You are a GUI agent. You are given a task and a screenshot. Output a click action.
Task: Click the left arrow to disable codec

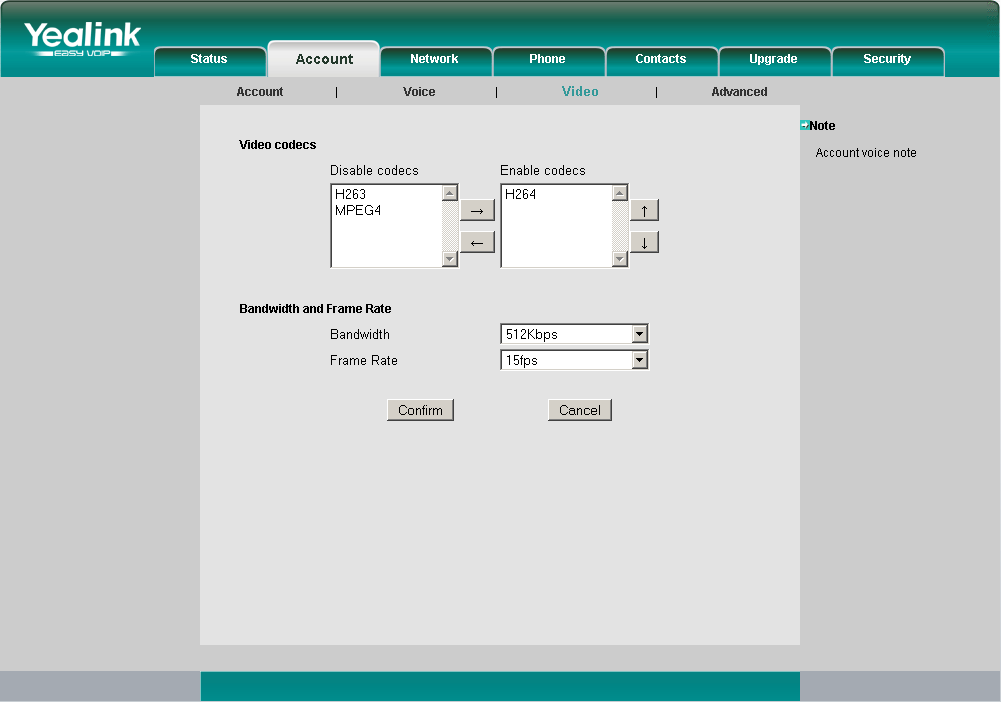click(x=477, y=243)
